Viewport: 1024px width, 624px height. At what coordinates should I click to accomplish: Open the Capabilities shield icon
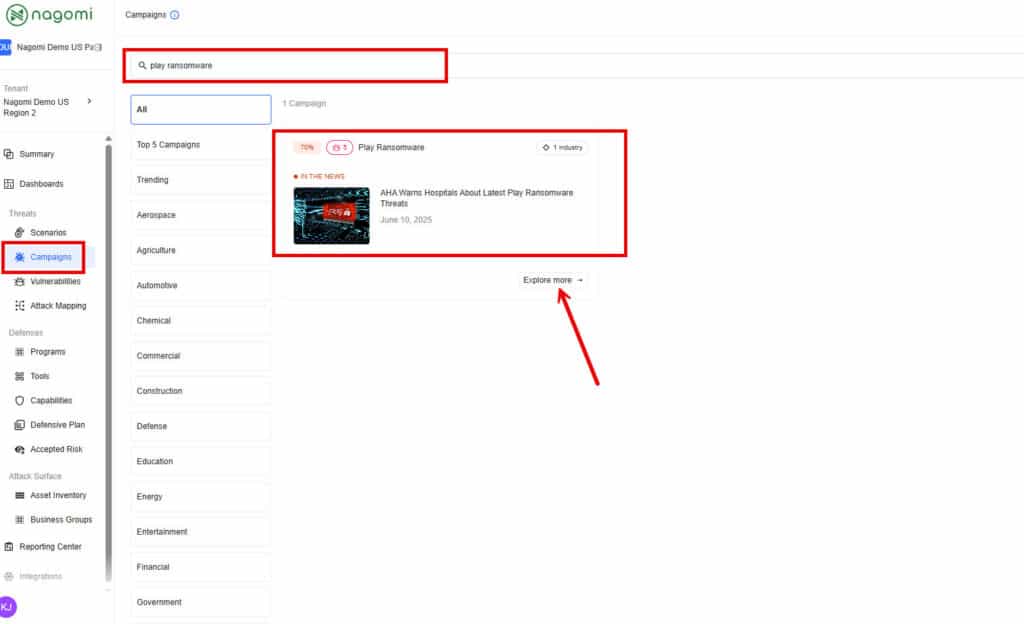point(20,401)
